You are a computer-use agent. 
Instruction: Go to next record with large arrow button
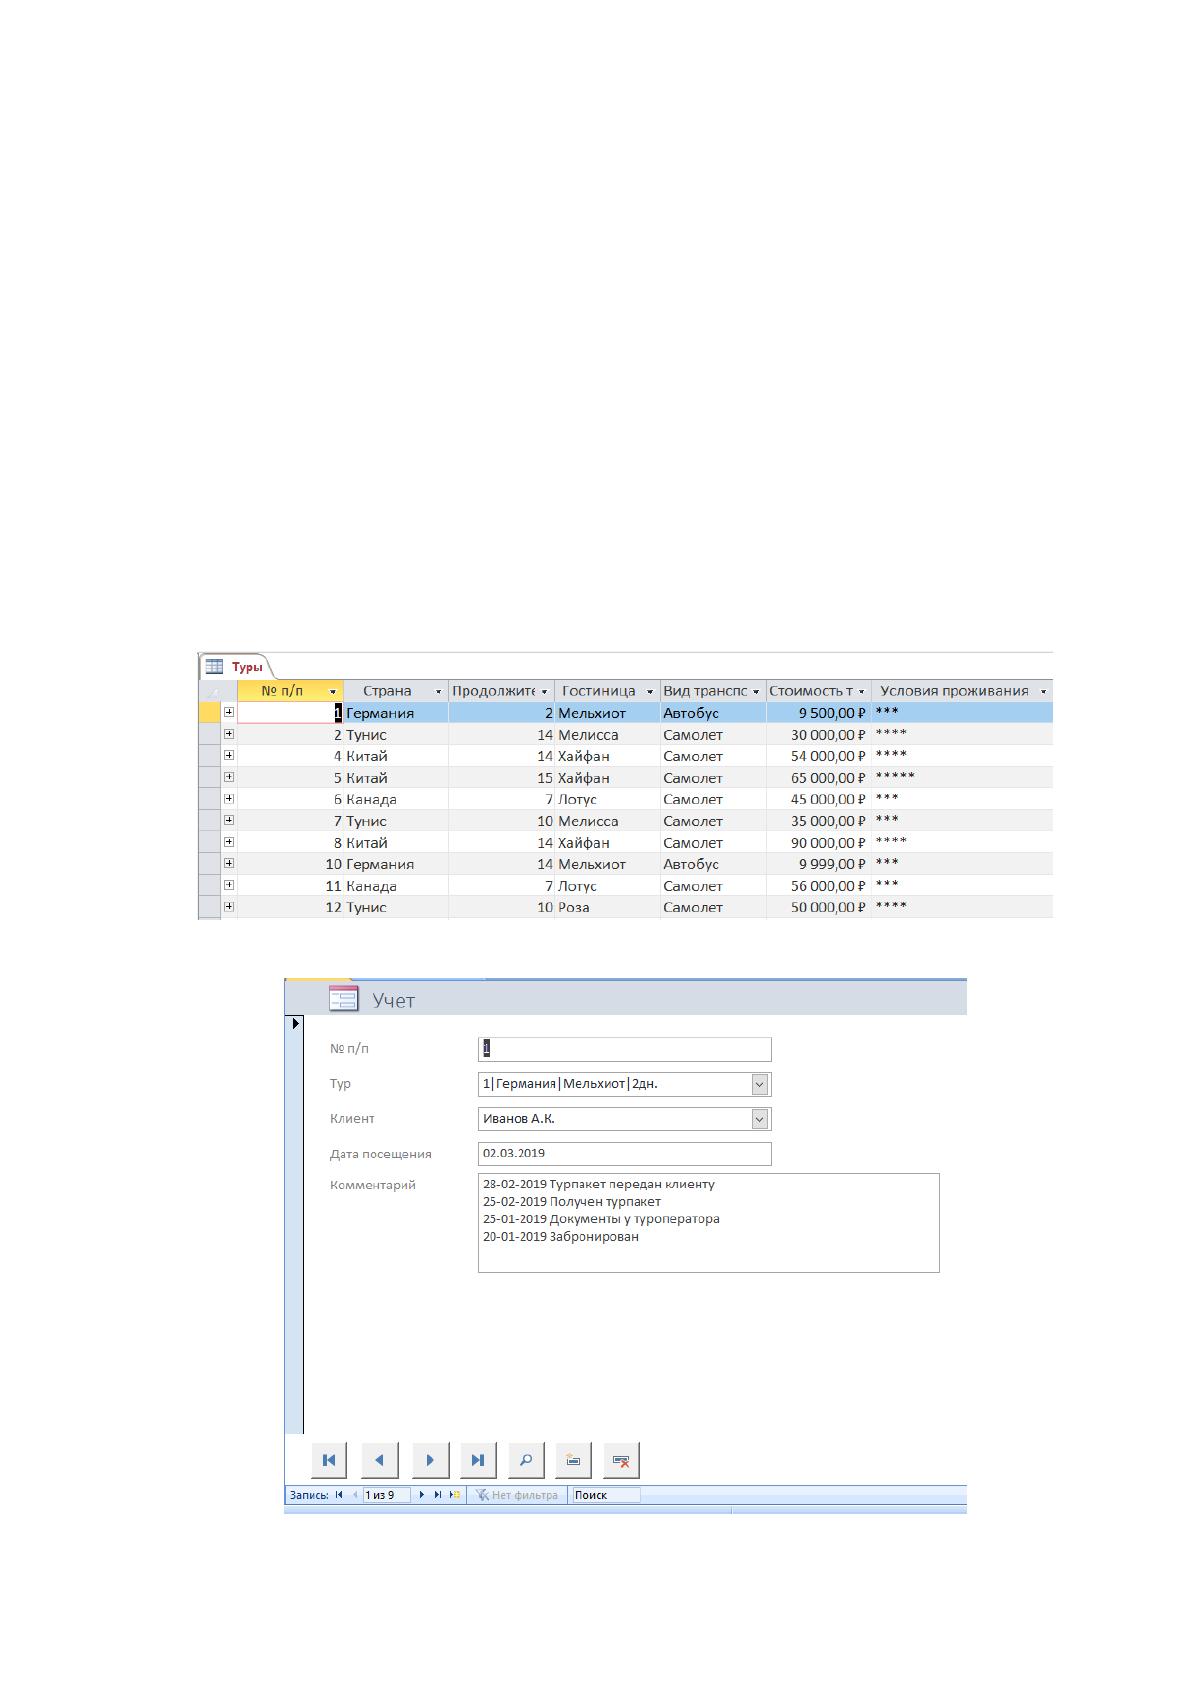pos(430,1460)
